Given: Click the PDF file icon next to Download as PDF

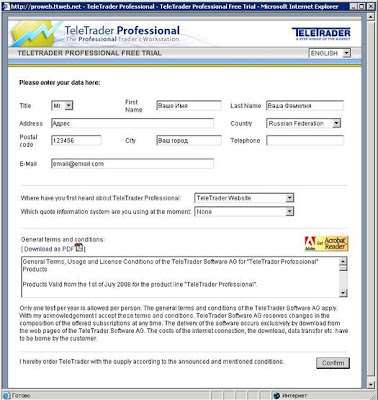Looking at the screenshot, I should (79, 247).
